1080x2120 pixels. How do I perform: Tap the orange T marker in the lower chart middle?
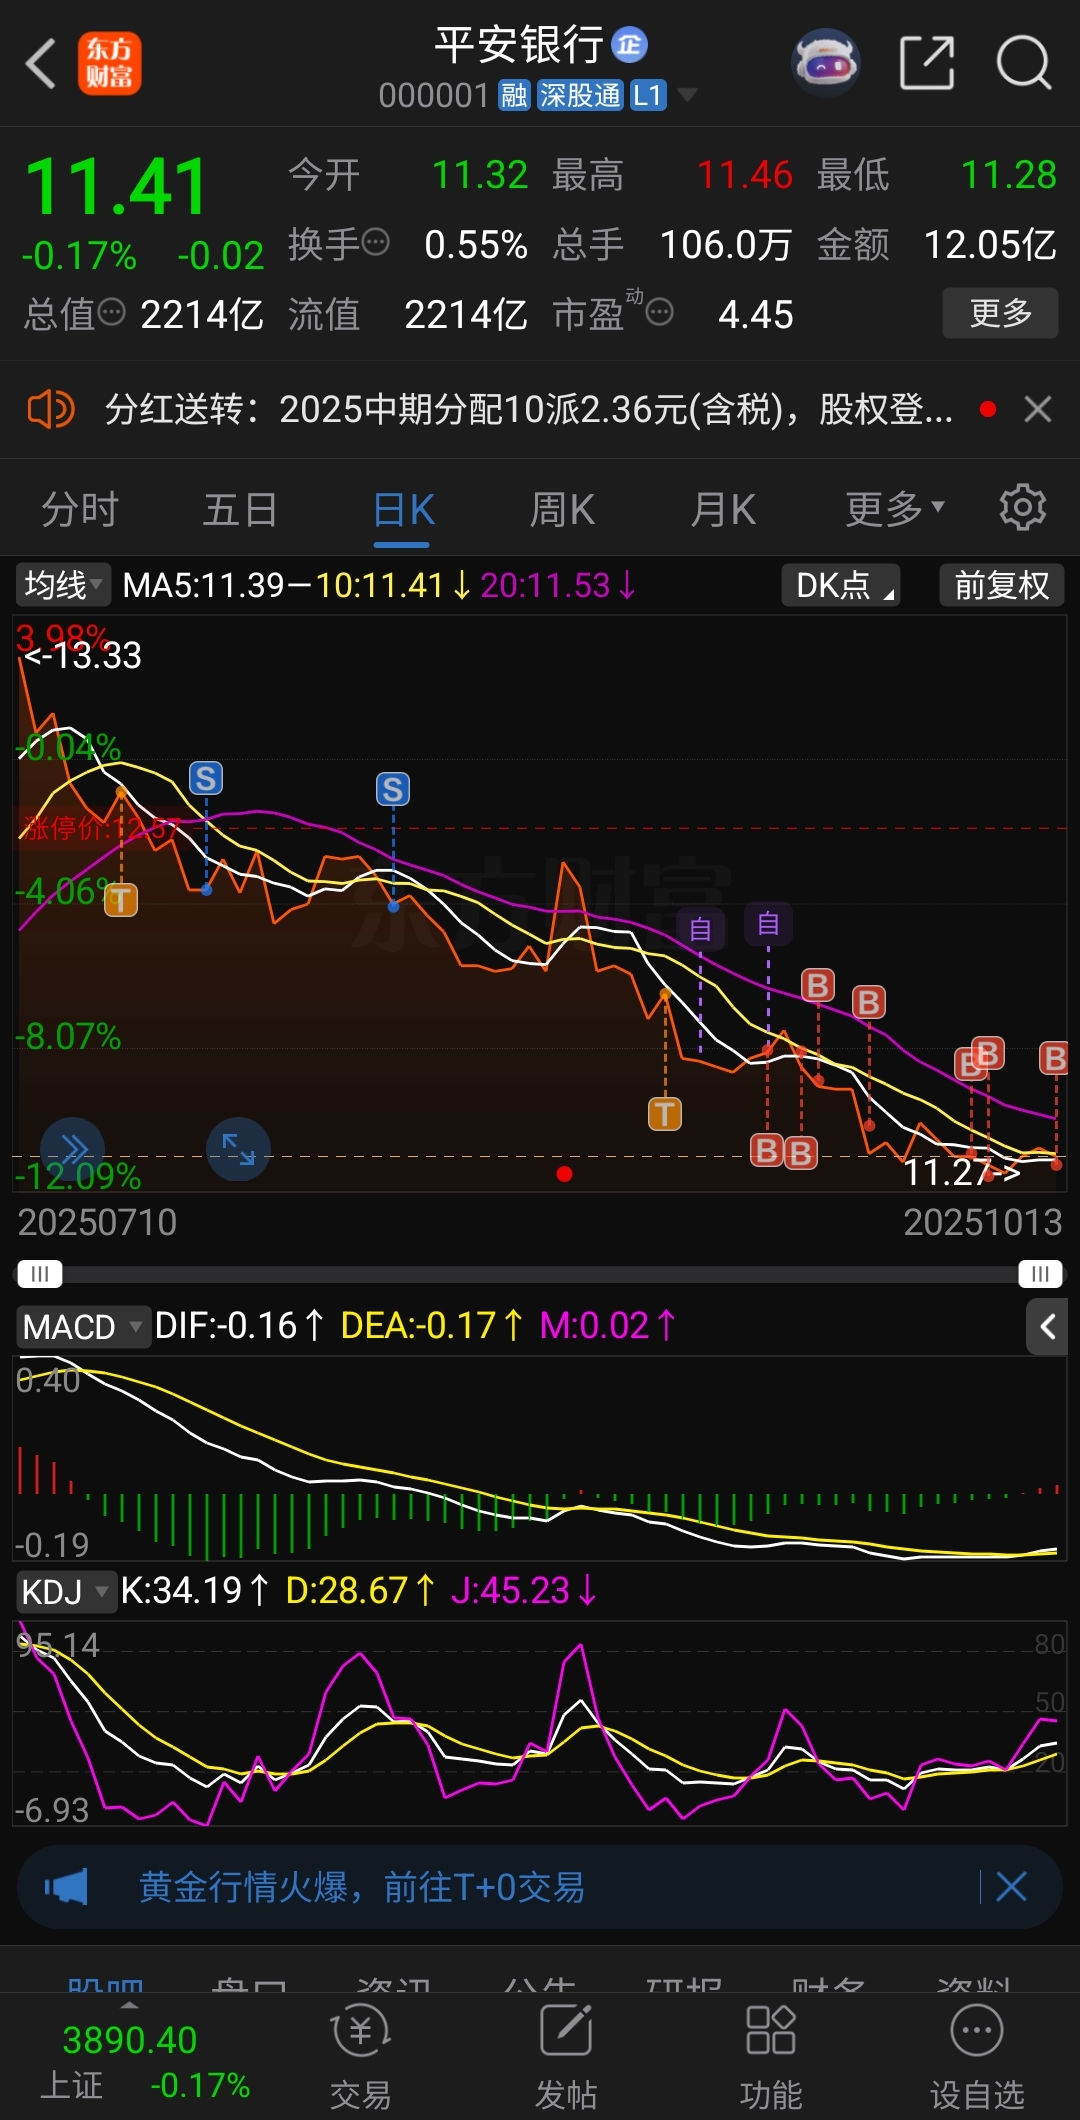[x=665, y=1113]
